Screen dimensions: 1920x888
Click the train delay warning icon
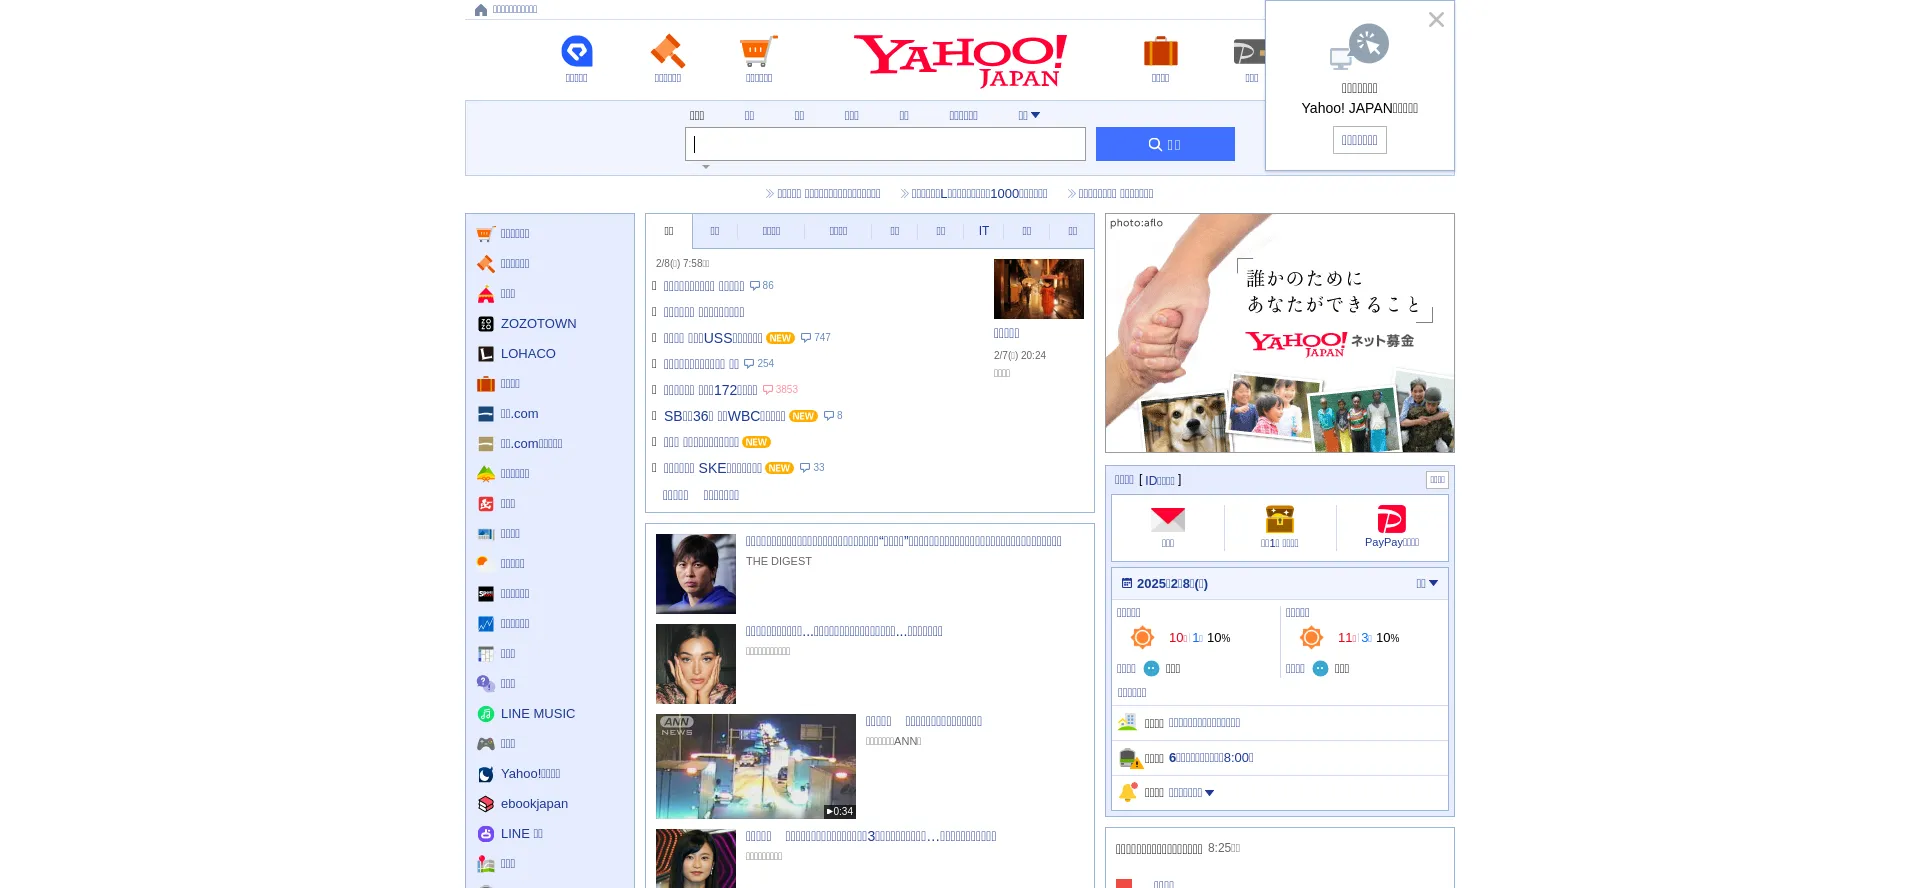(1129, 758)
